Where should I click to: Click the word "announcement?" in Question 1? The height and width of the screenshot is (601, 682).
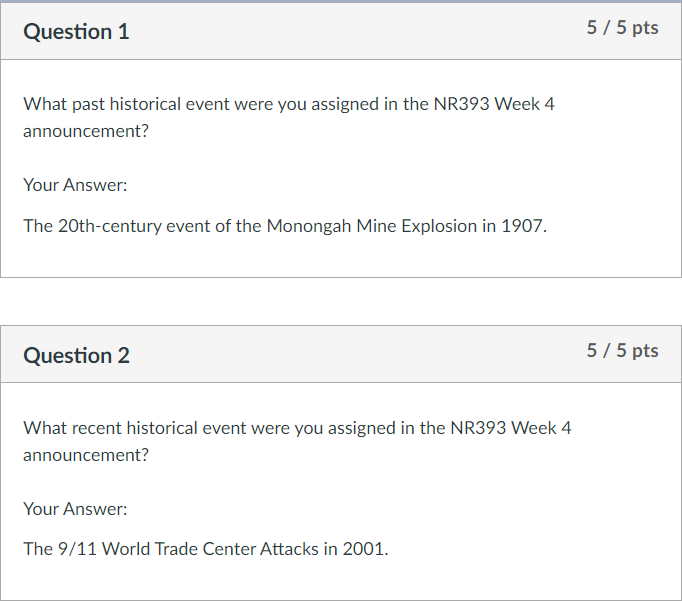[86, 131]
